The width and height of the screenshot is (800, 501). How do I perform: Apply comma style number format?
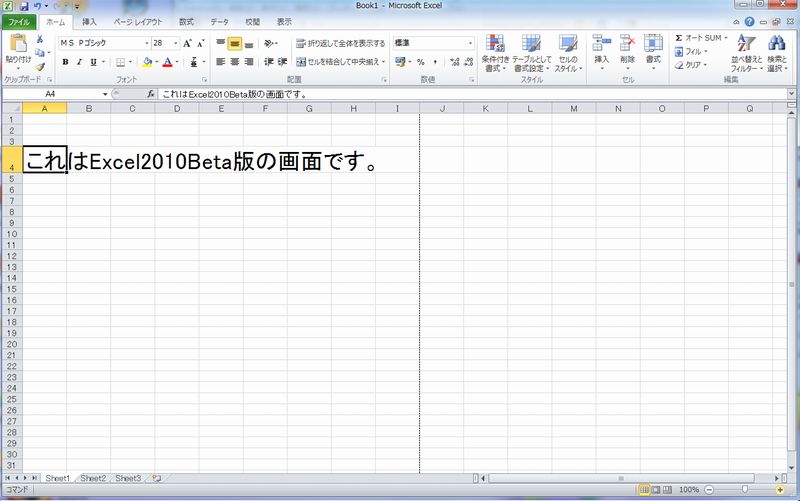click(435, 62)
